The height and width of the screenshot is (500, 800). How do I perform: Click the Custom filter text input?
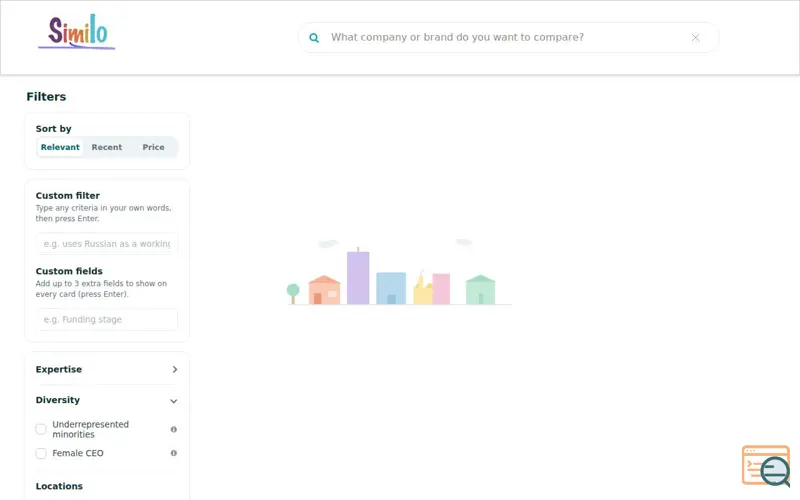pyautogui.click(x=107, y=244)
